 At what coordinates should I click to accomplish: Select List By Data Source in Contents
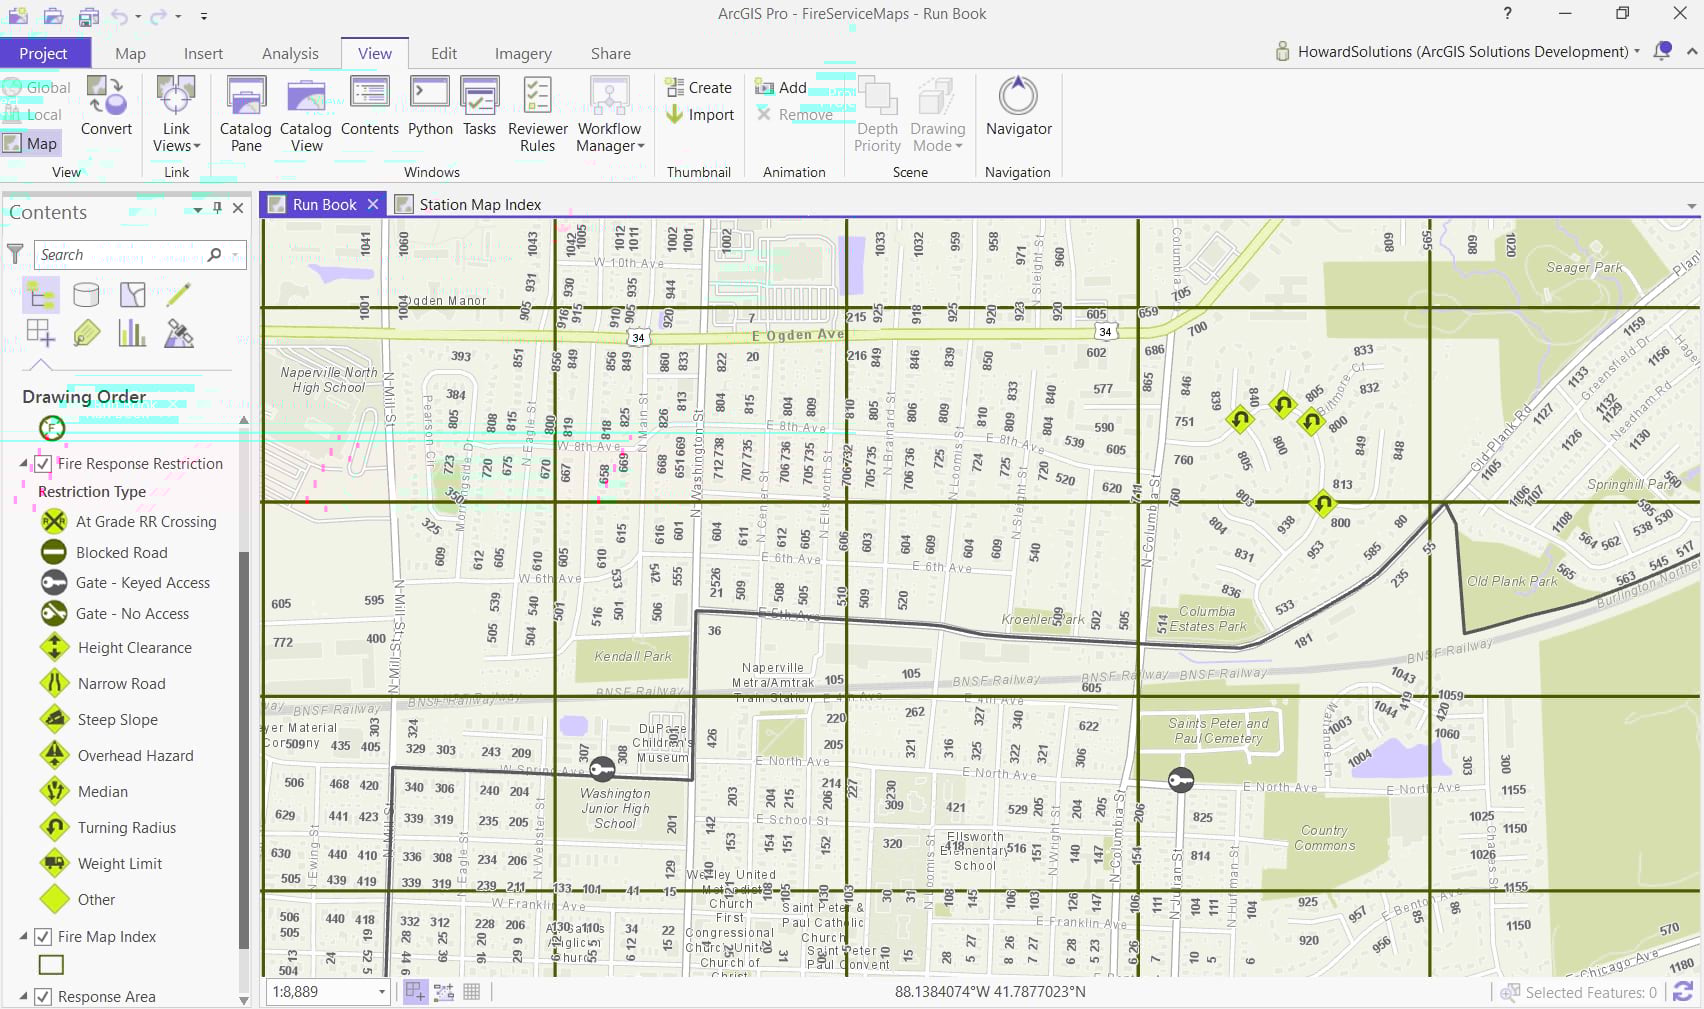coord(86,294)
